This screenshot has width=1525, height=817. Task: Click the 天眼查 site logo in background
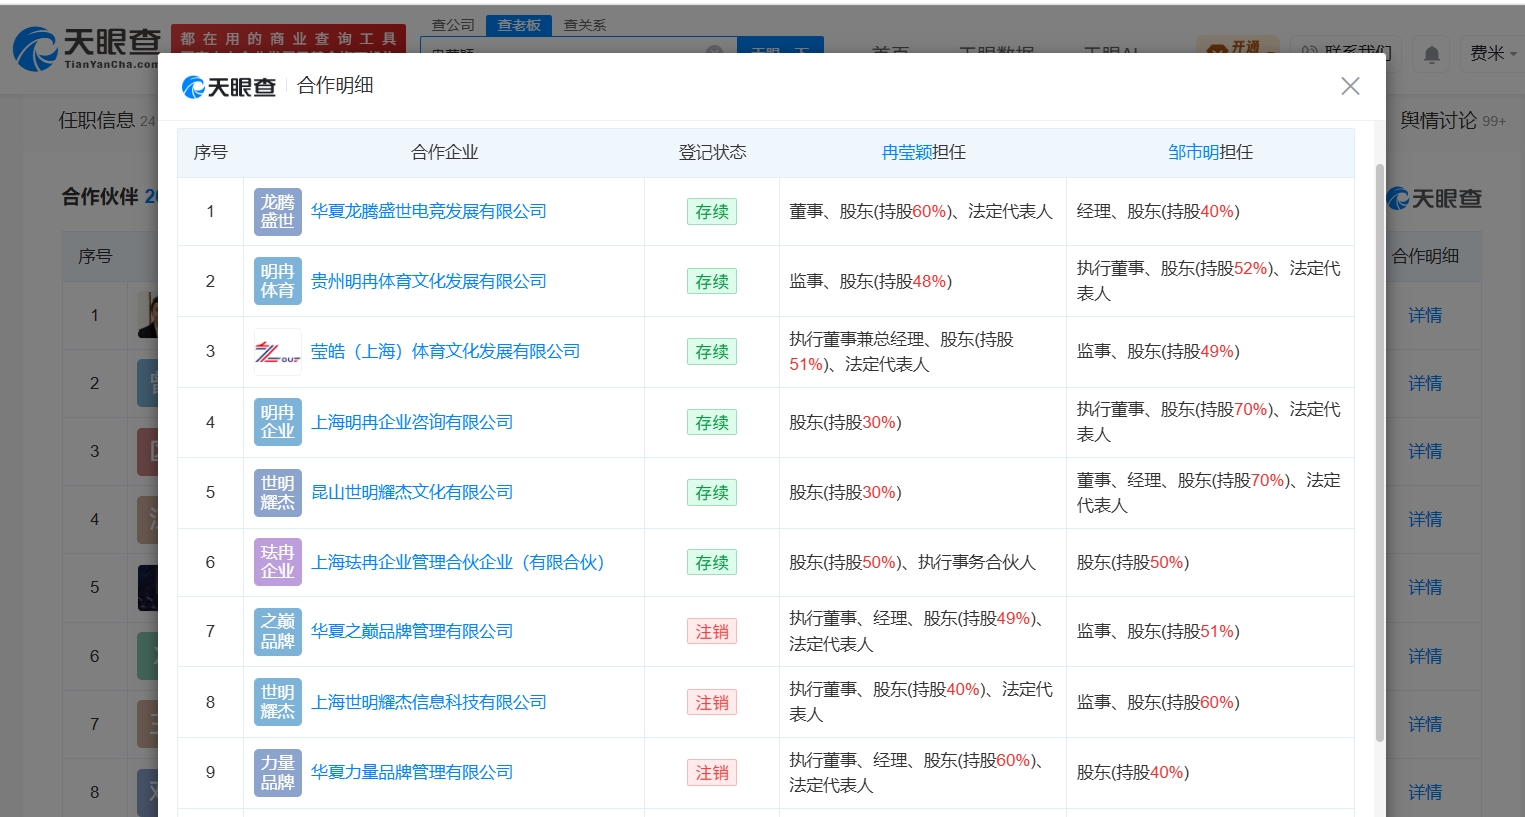click(x=85, y=47)
